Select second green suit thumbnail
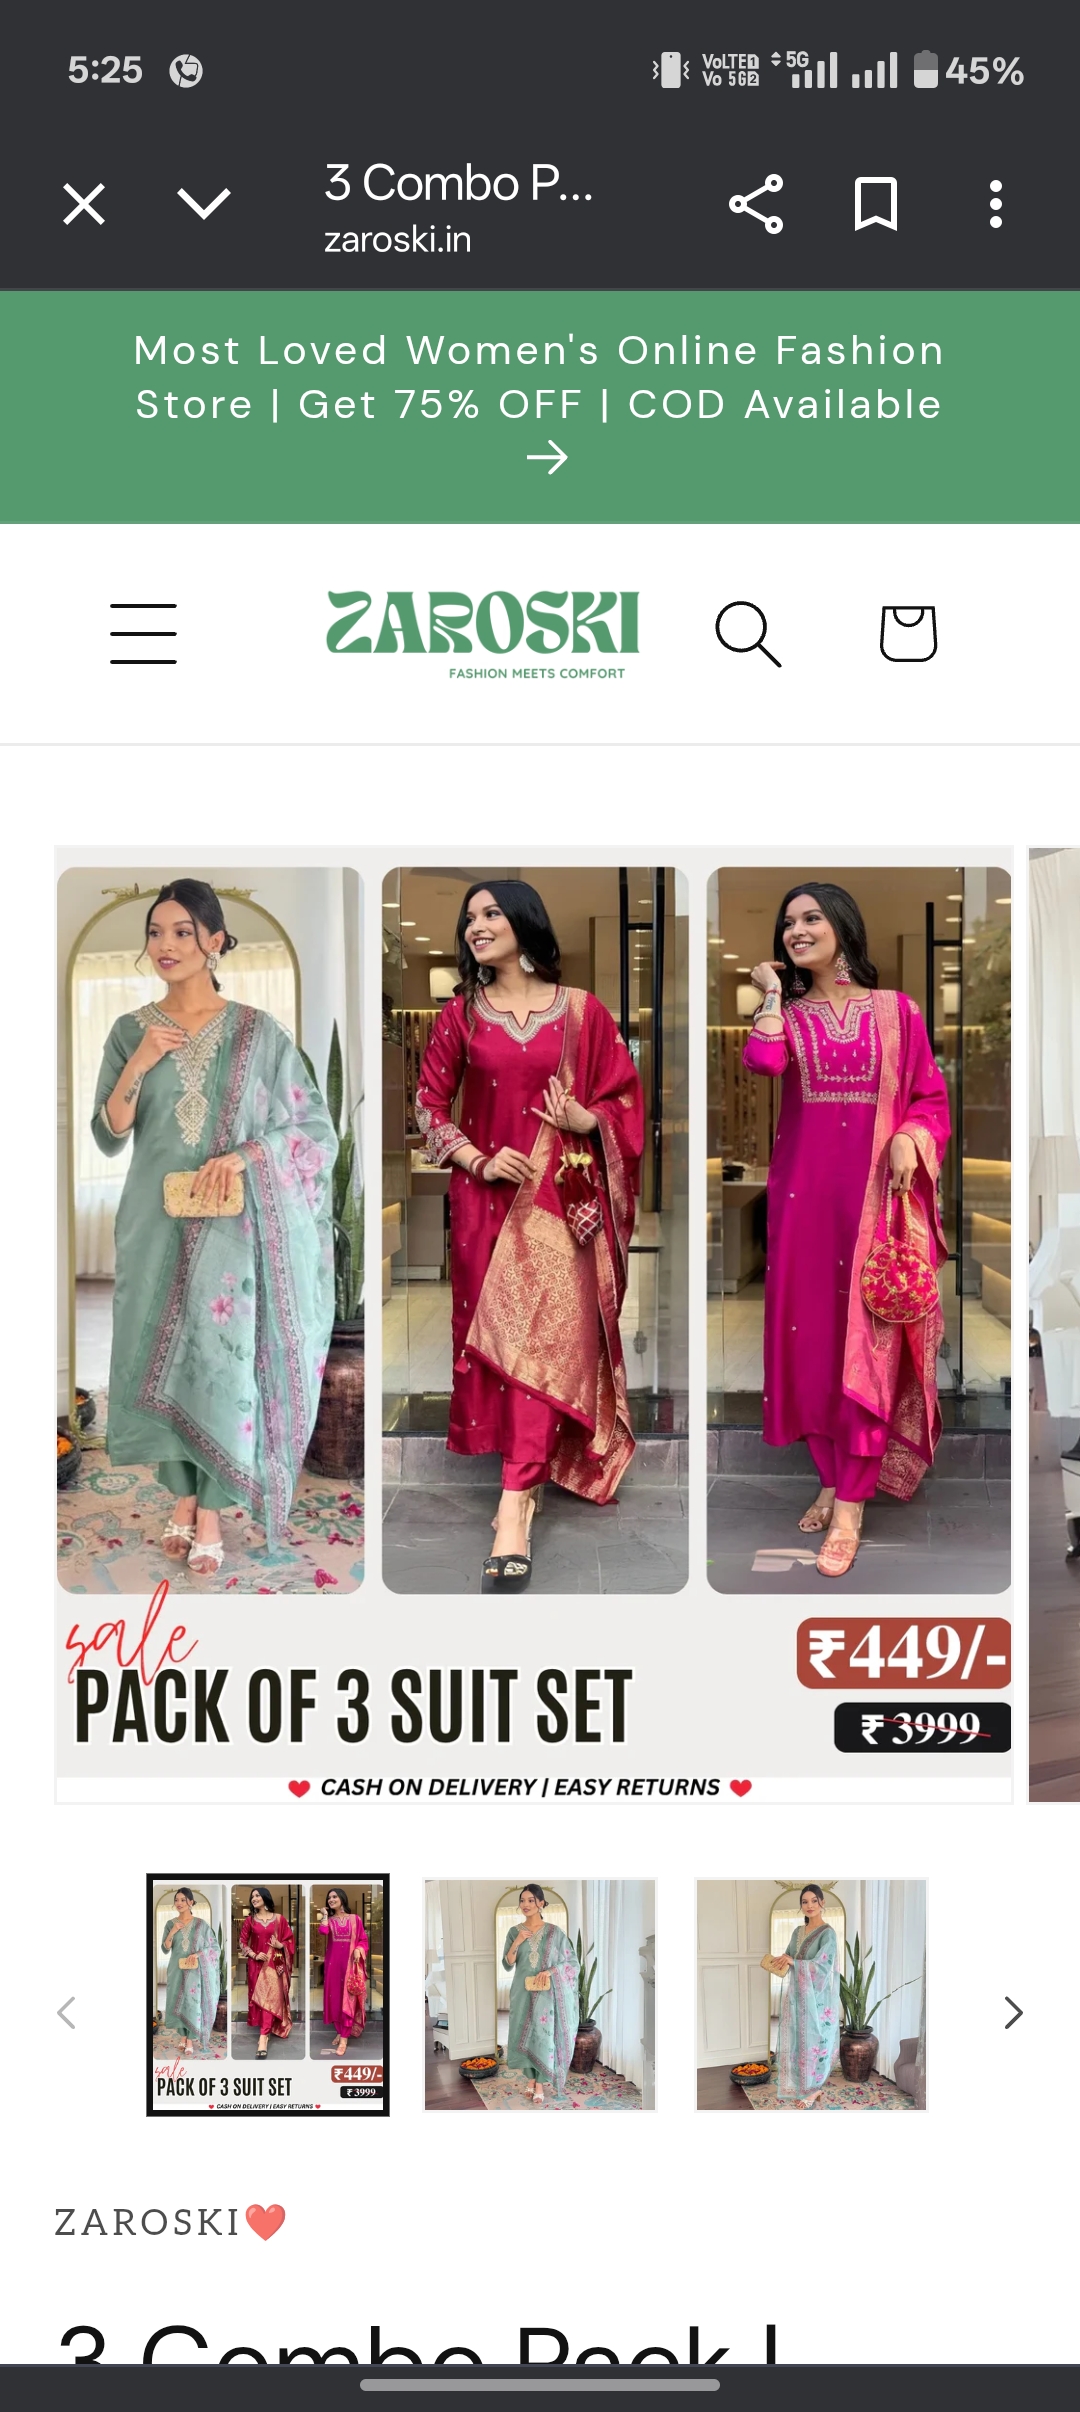Viewport: 1080px width, 2412px height. [x=540, y=1995]
